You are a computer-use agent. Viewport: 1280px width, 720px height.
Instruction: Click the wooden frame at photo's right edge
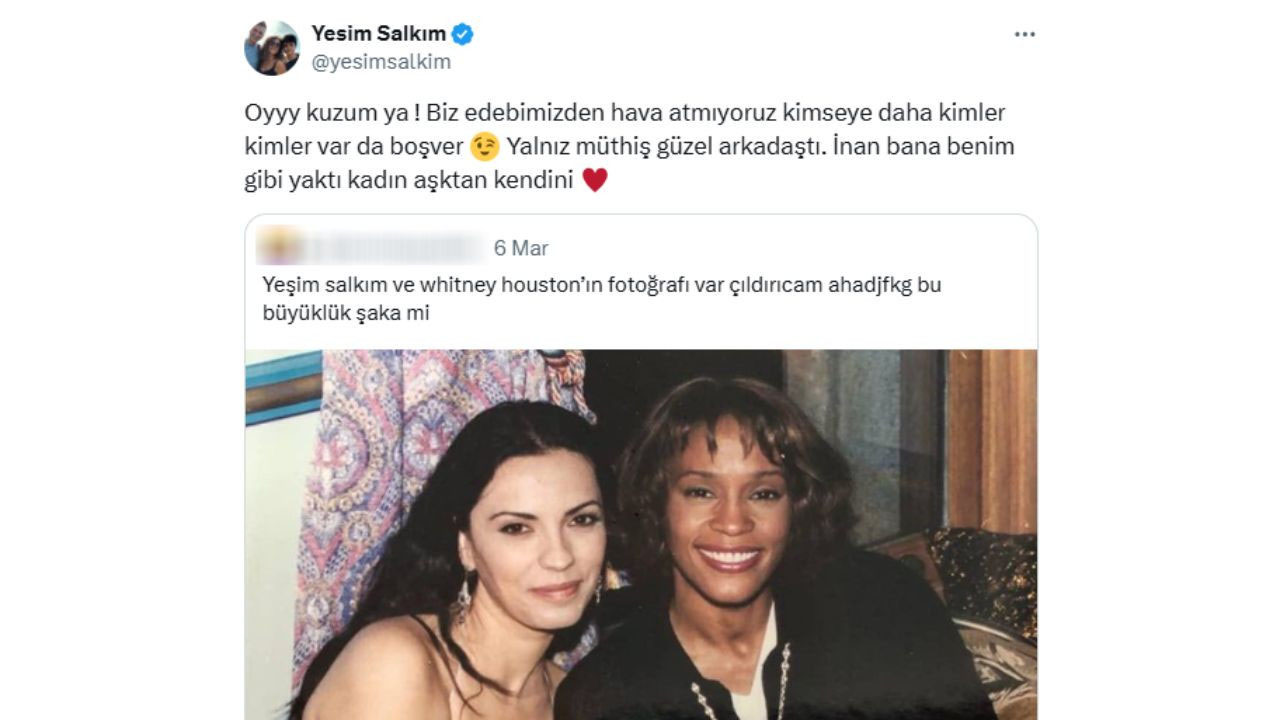992,440
